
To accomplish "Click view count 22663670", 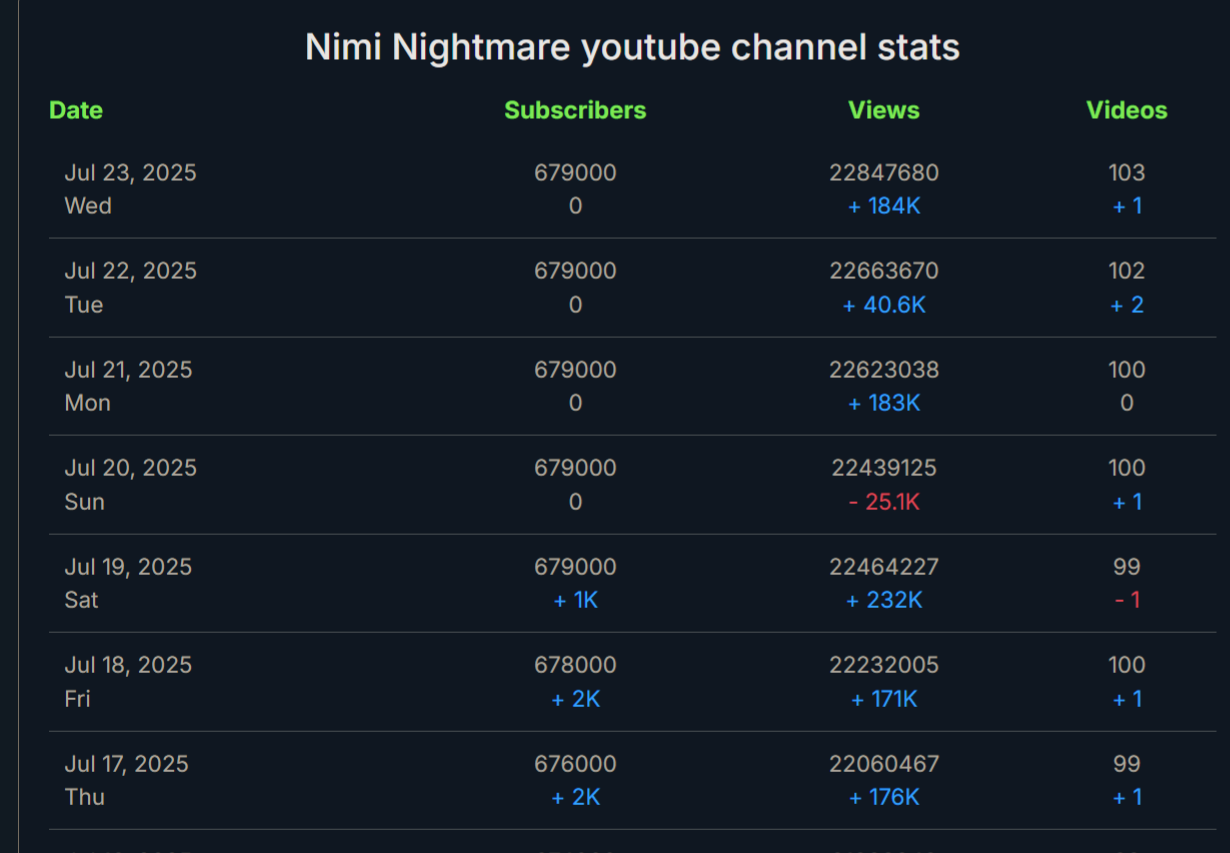I will point(884,271).
